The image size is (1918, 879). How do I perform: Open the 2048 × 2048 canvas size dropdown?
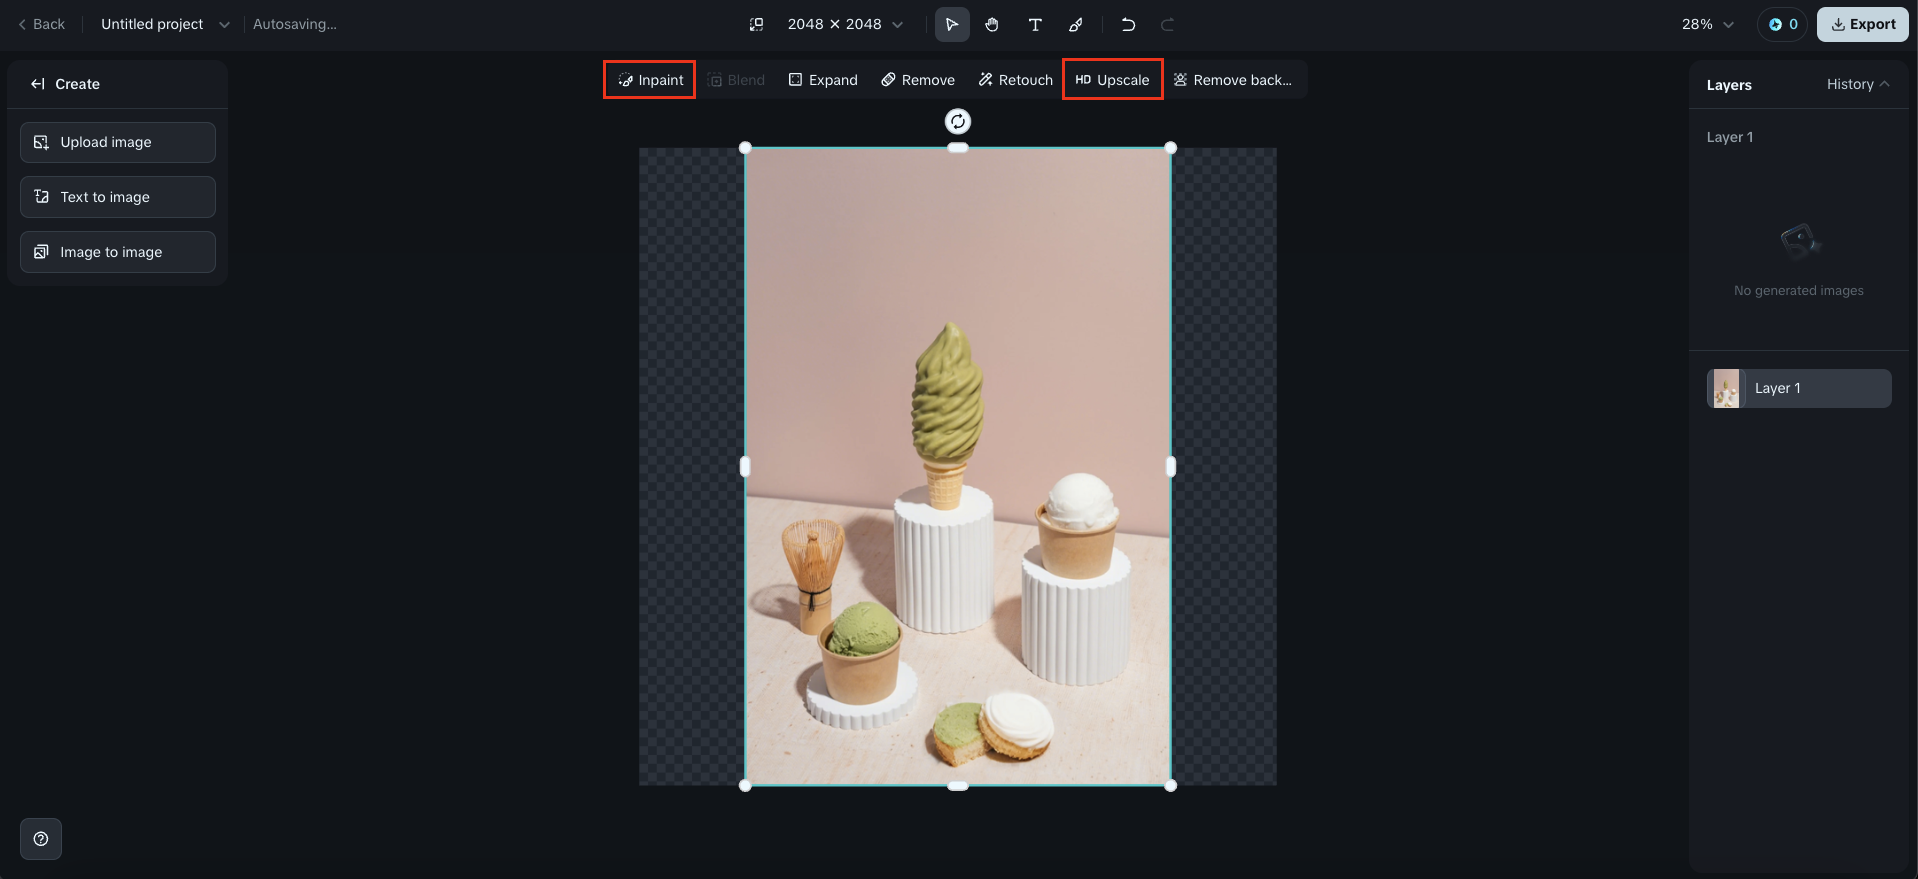click(x=845, y=24)
